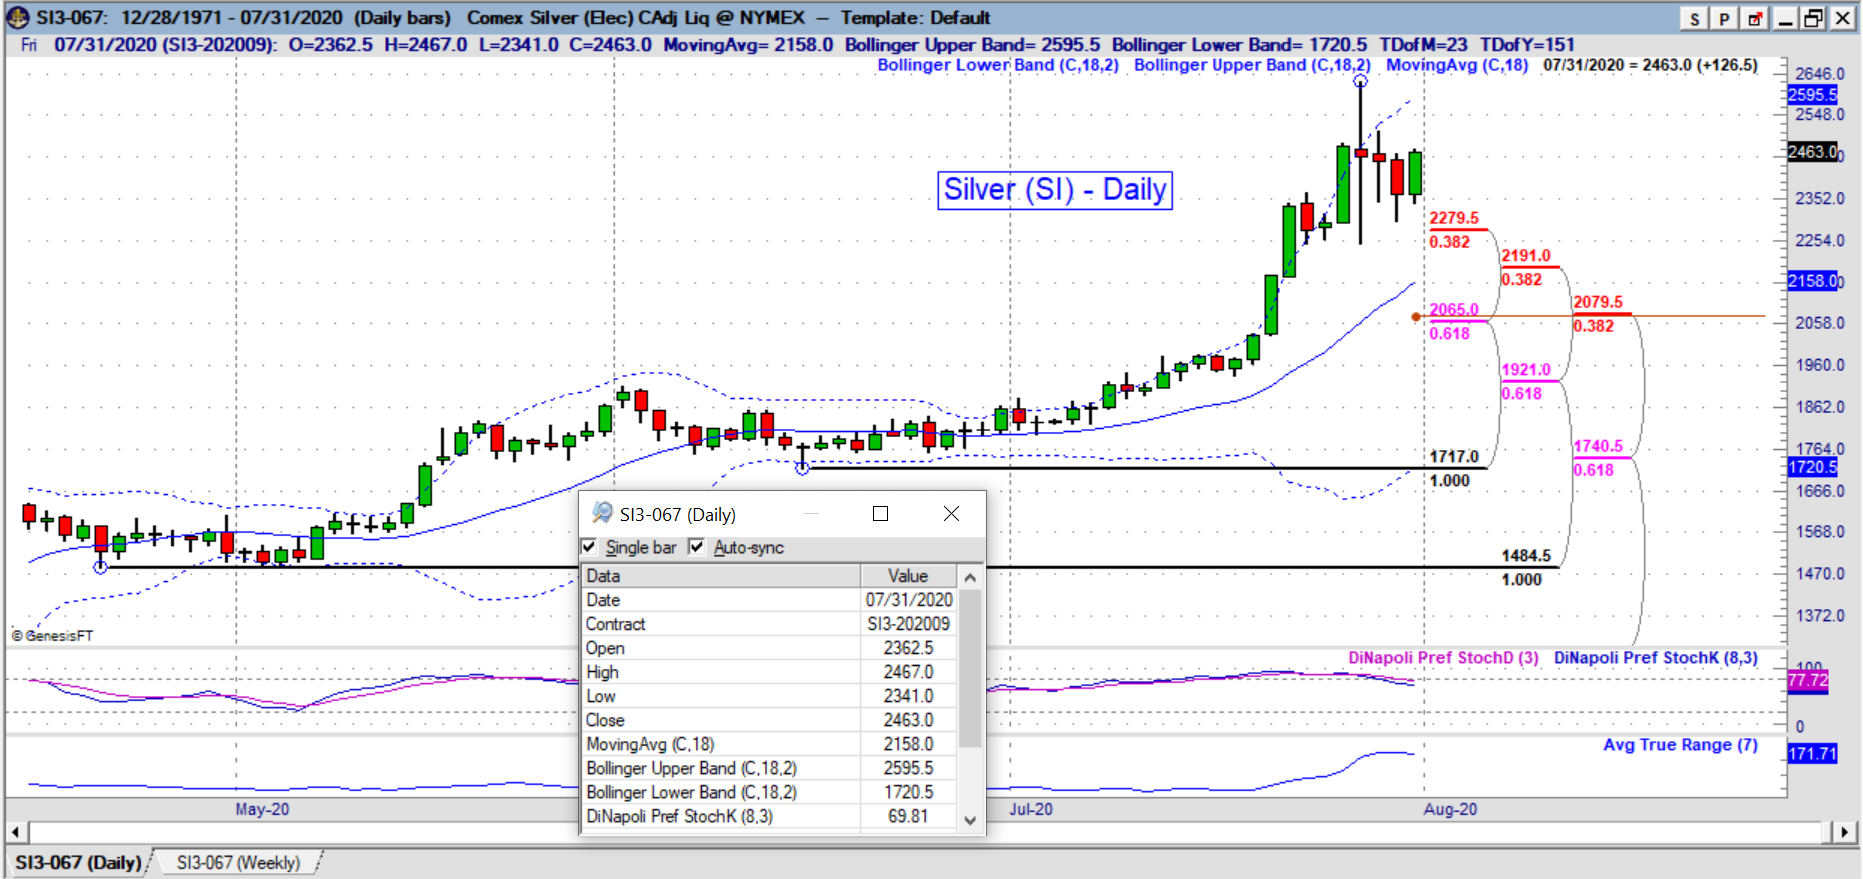Click the 2463.0 black last-price axis marker
The height and width of the screenshot is (879, 1863).
[x=1813, y=151]
